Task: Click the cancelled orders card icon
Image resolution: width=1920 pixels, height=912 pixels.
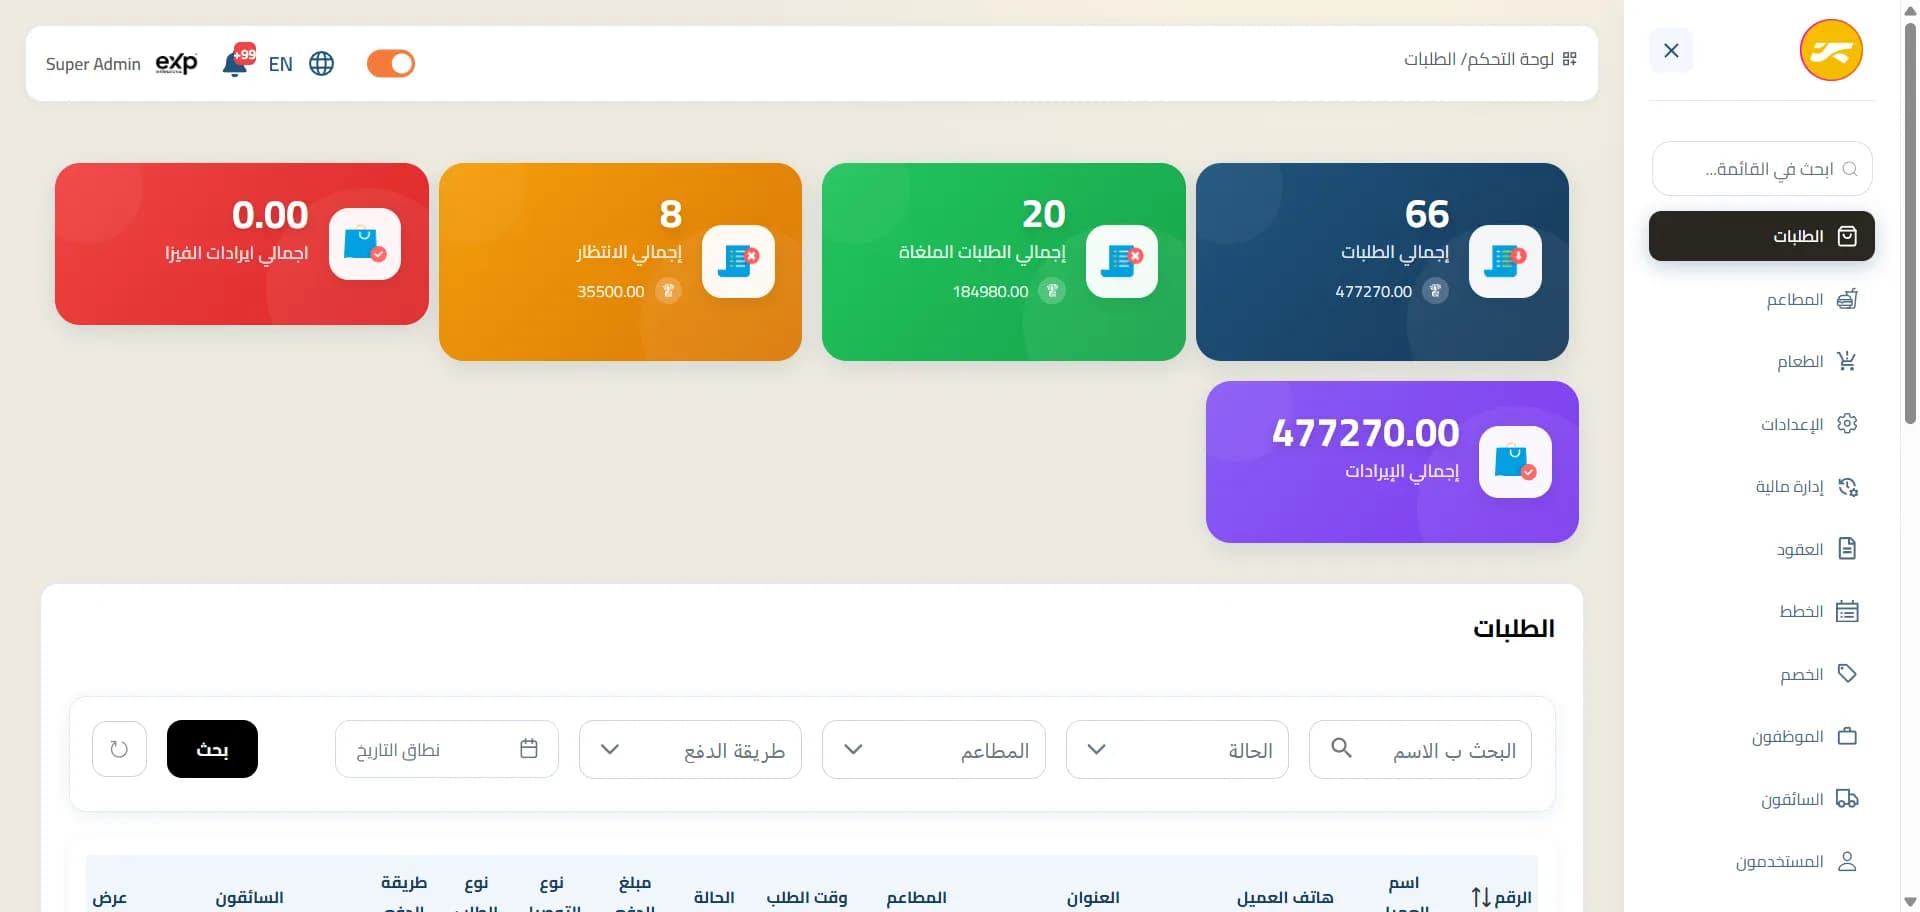Action: tap(1122, 261)
